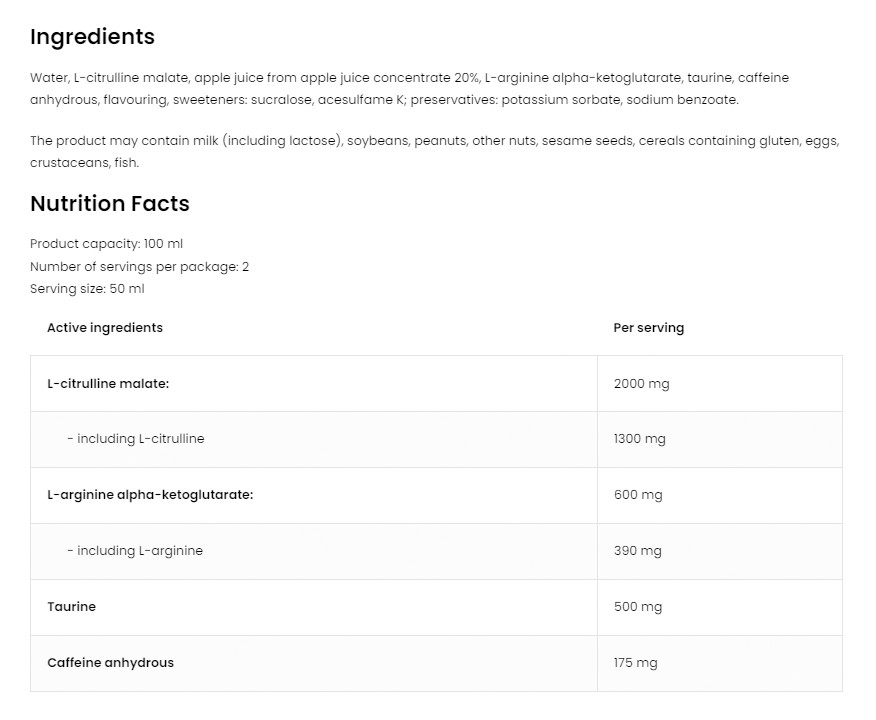
Task: Click the Nutrition Facts heading
Action: [109, 204]
